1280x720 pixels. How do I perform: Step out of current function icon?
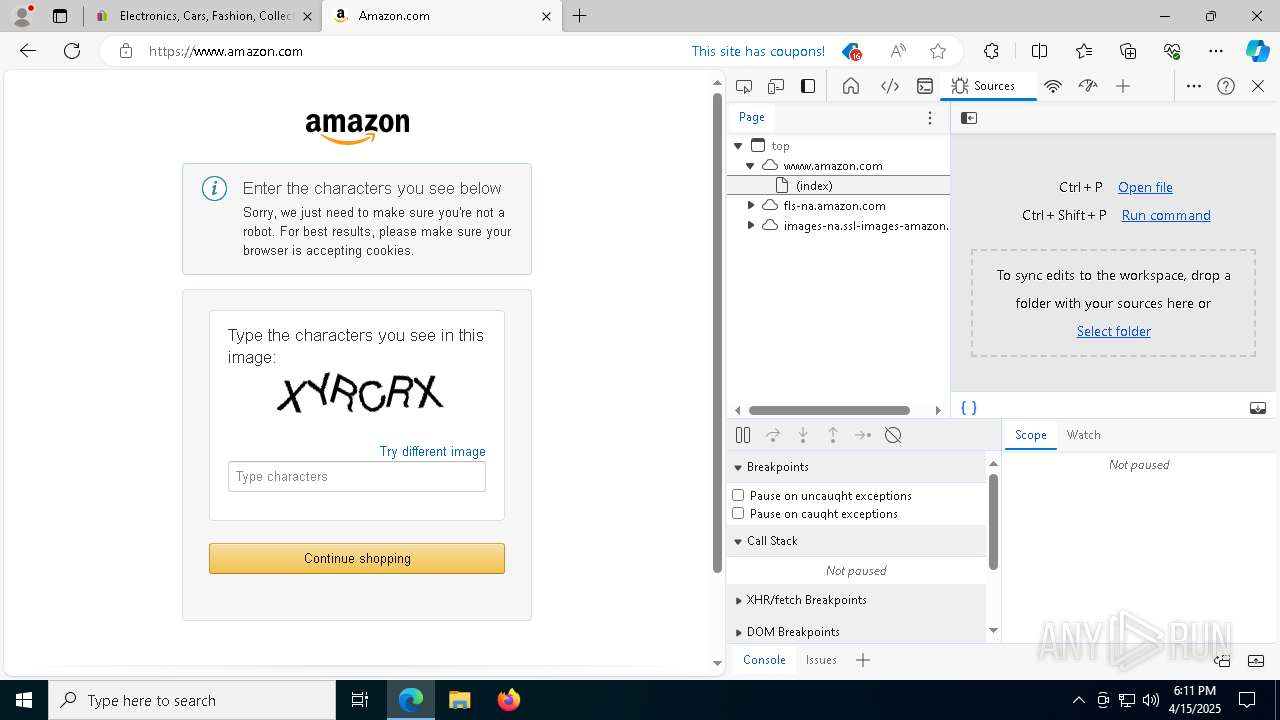point(833,435)
